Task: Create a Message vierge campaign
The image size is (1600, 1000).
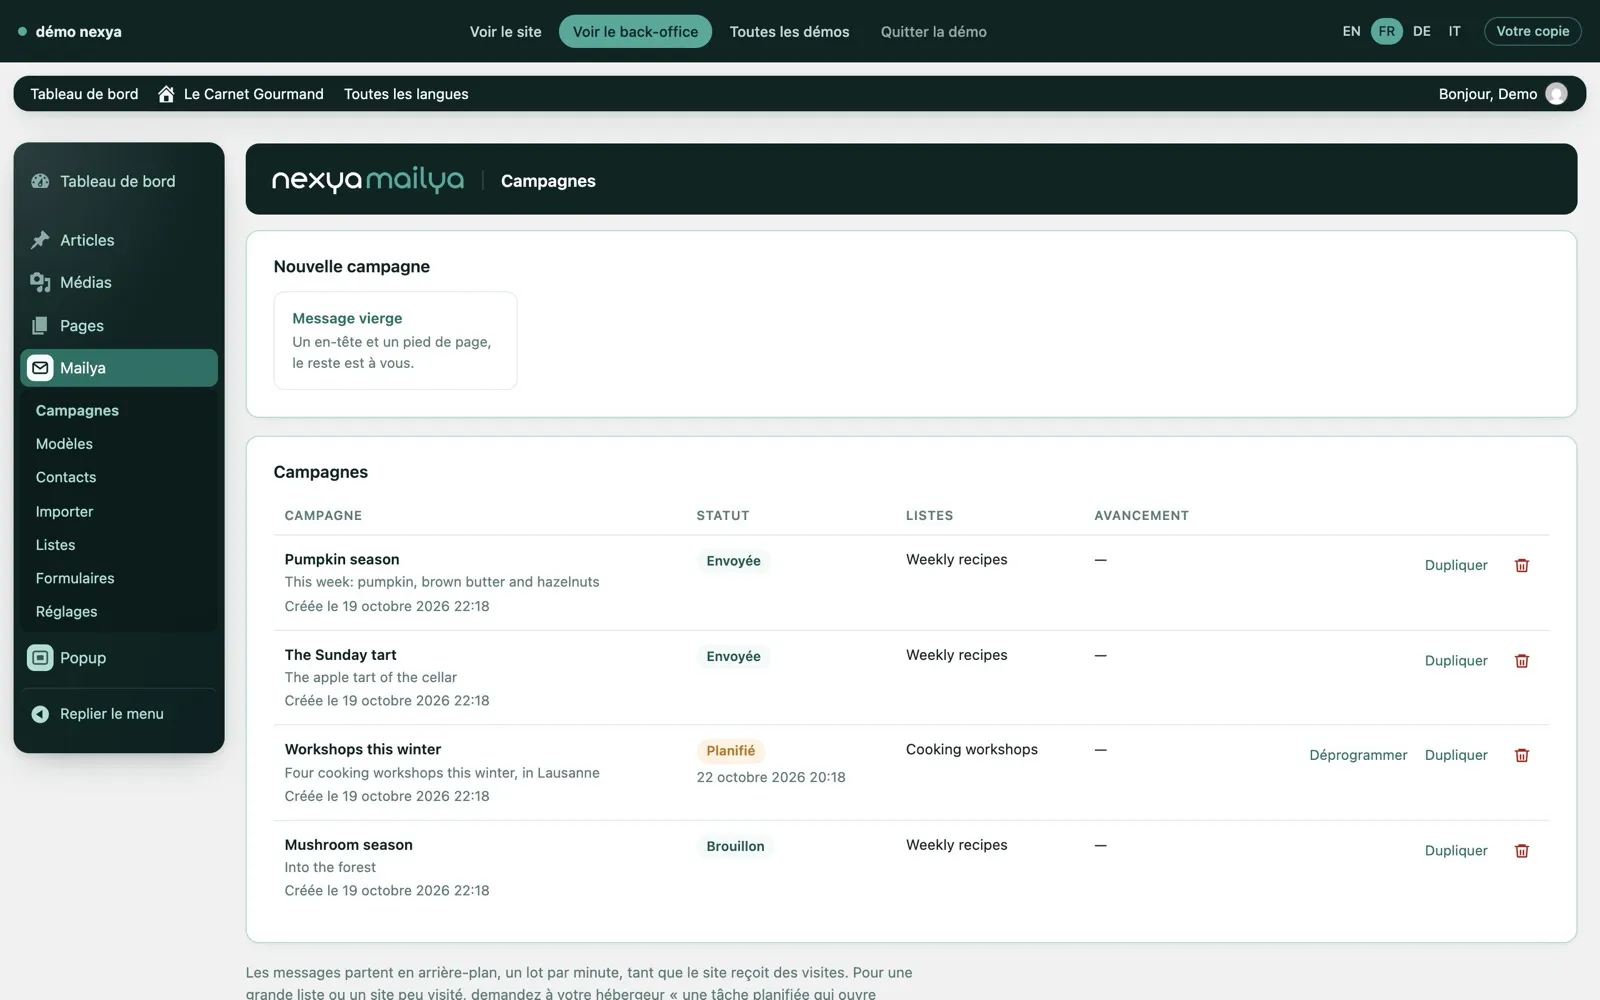Action: pyautogui.click(x=395, y=340)
